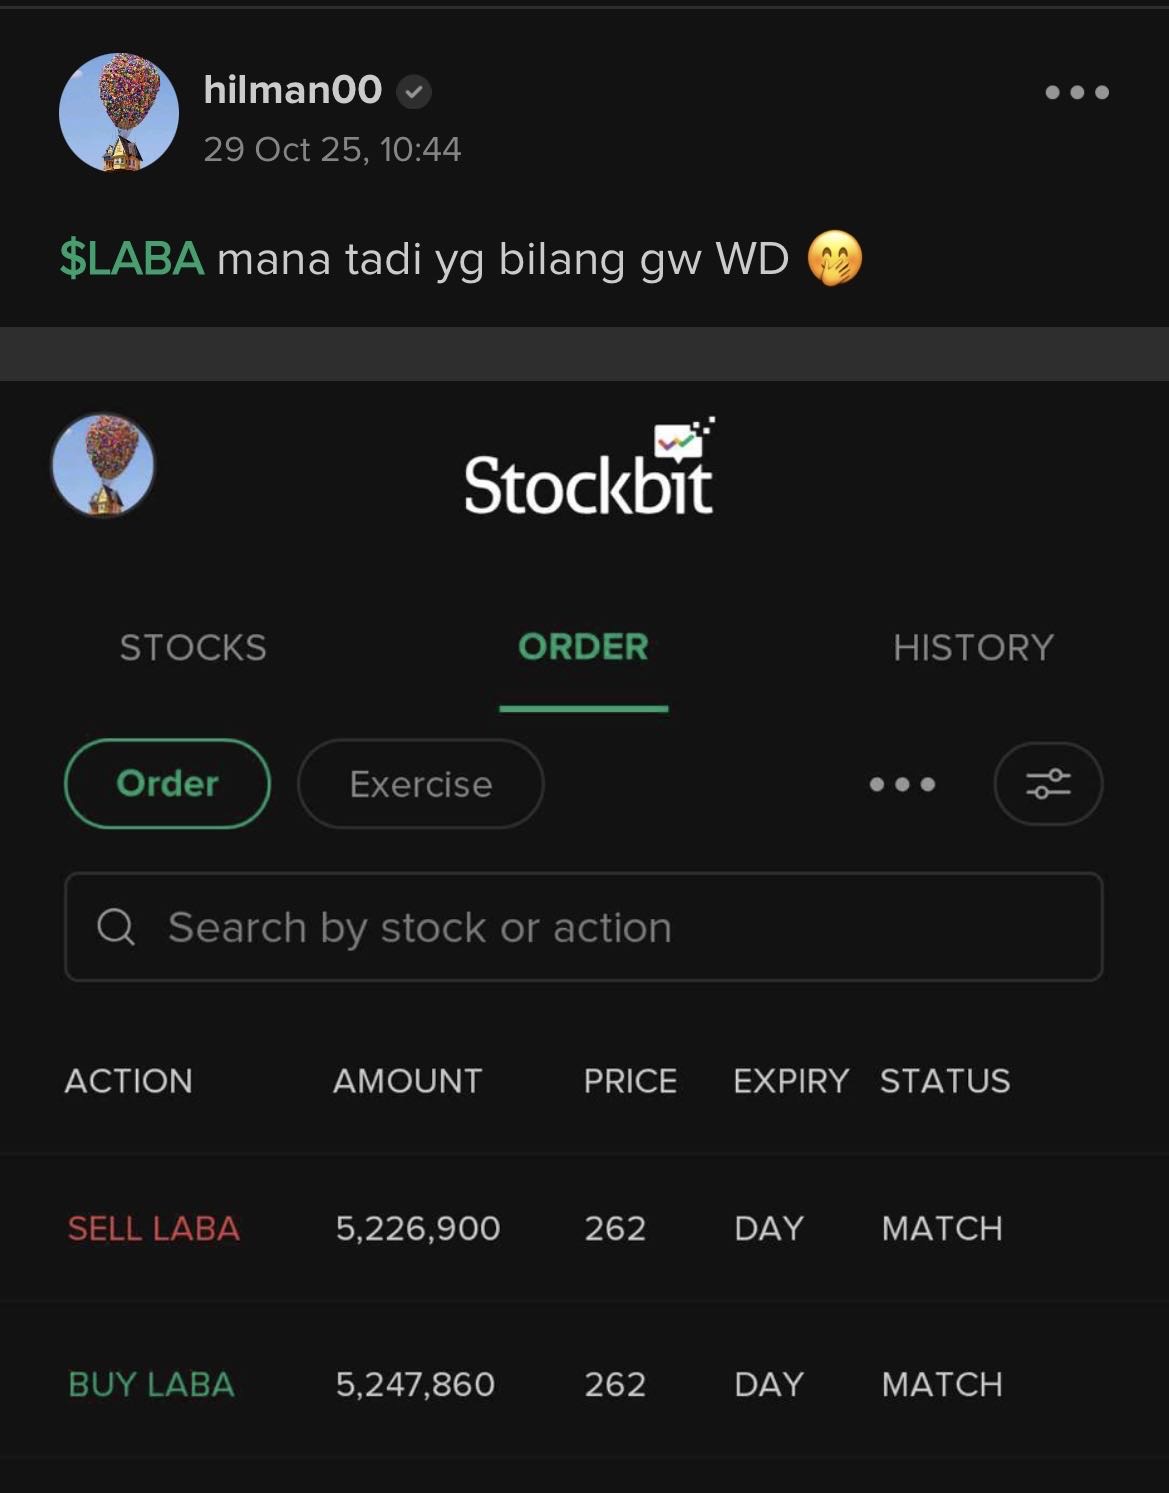The image size is (1169, 1493).
Task: Select the Order filter pill
Action: coord(167,784)
